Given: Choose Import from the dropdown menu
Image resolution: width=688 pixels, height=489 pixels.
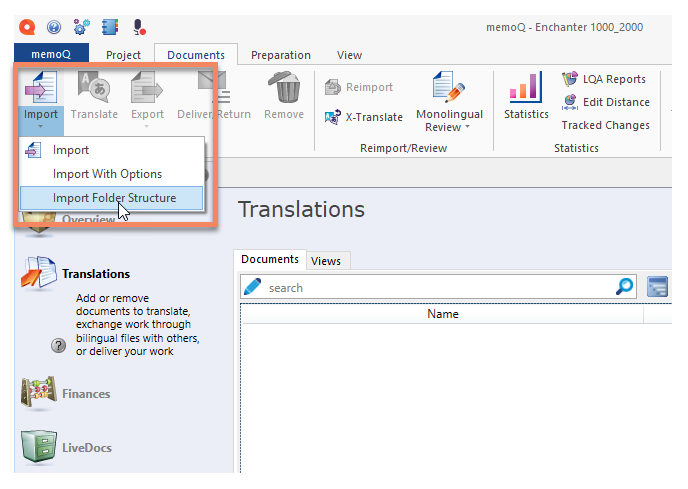Looking at the screenshot, I should coord(111,150).
